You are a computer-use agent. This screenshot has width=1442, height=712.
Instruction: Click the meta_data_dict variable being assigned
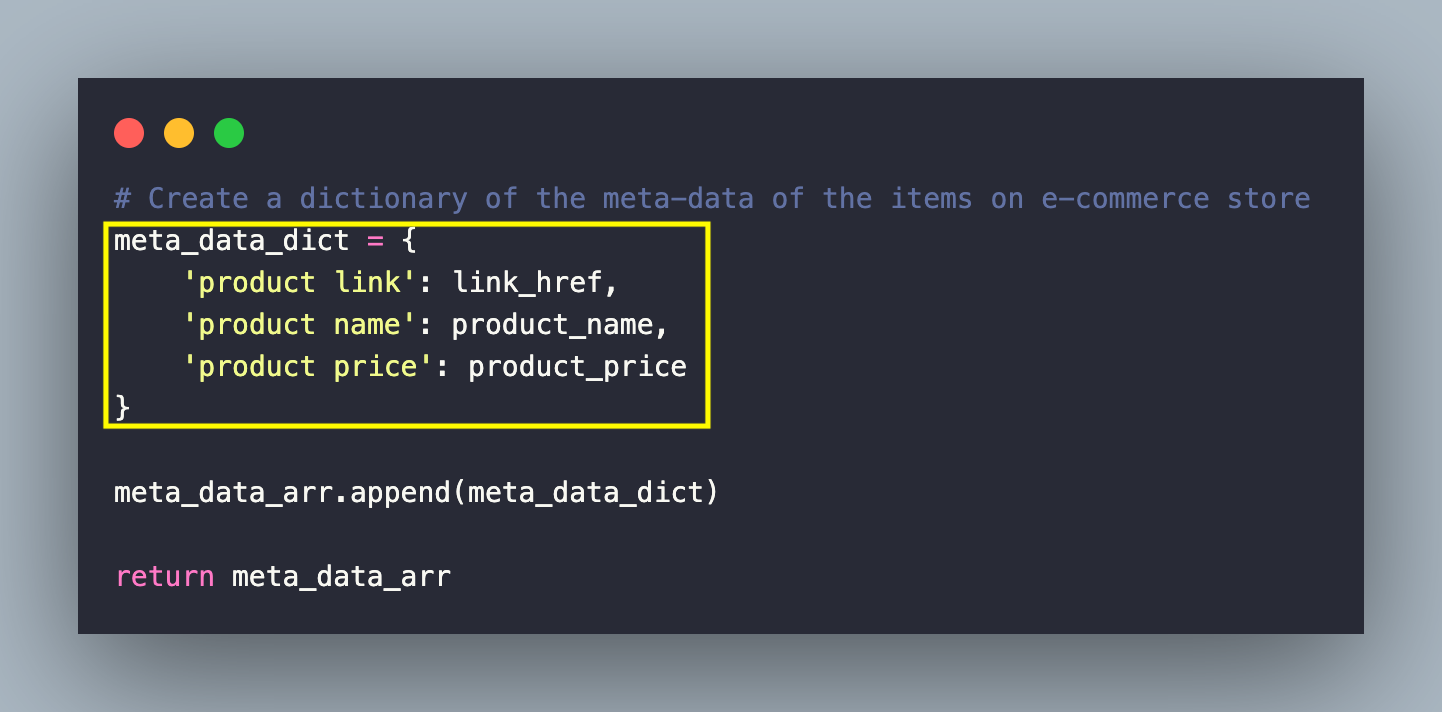(231, 241)
